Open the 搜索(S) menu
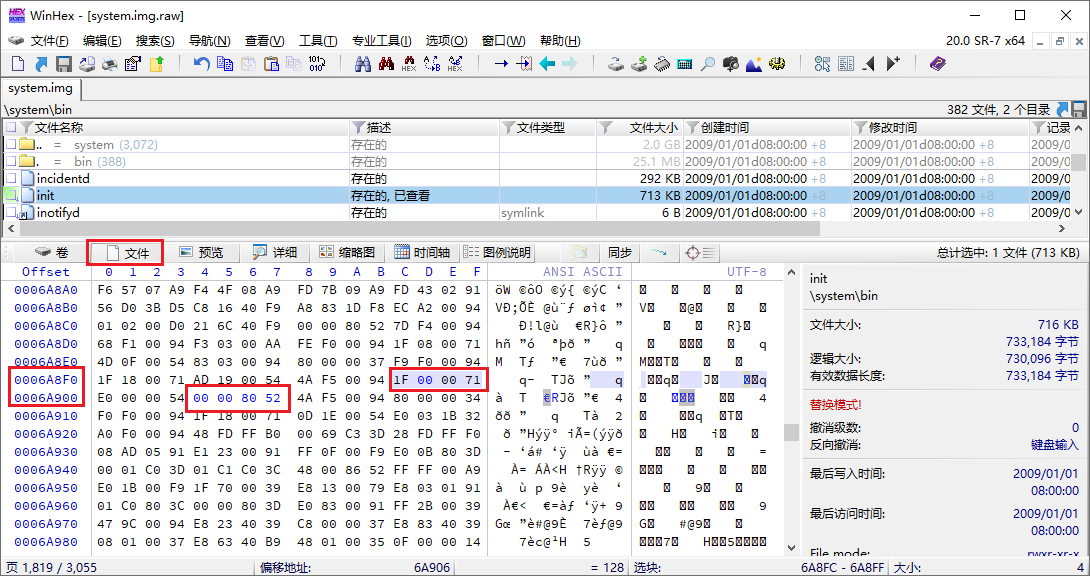 tap(155, 41)
